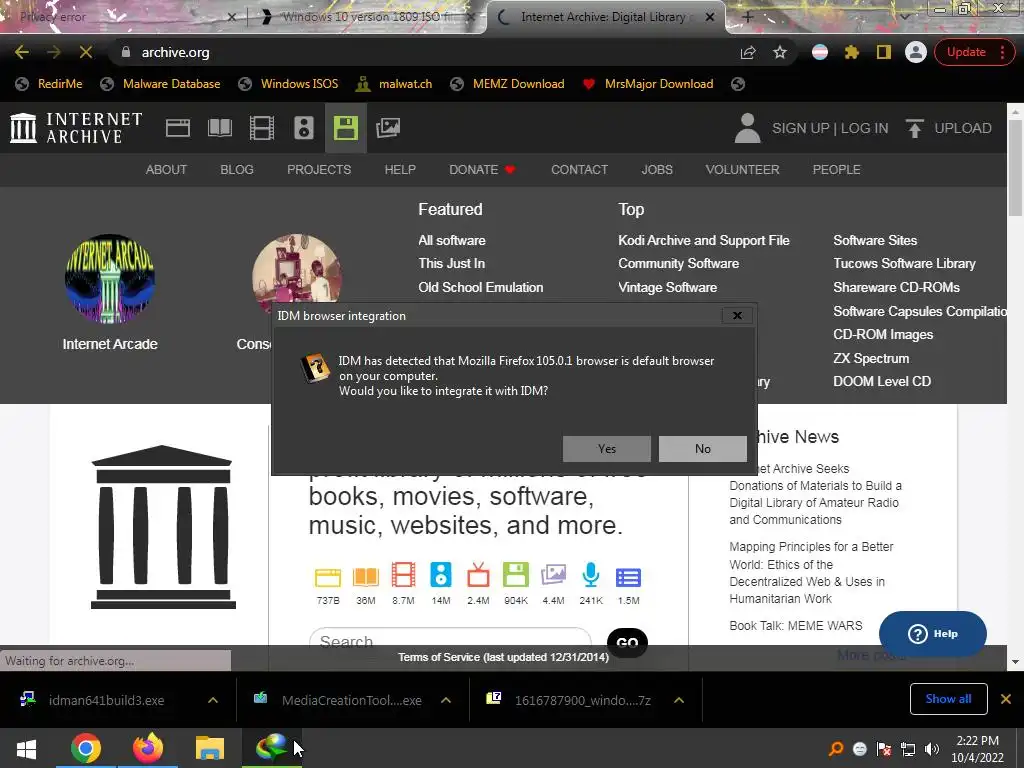This screenshot has width=1024, height=768.
Task: Click the page vertical scrollbar thumb
Action: (1015, 168)
